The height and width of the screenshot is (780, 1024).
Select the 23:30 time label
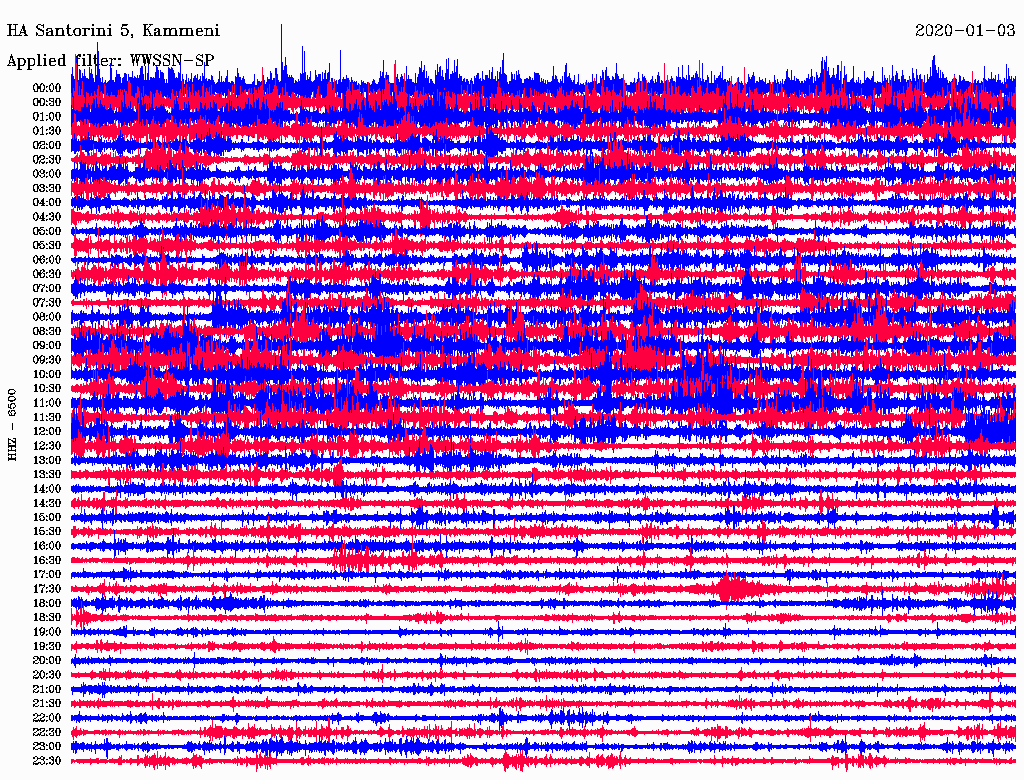pos(47,761)
